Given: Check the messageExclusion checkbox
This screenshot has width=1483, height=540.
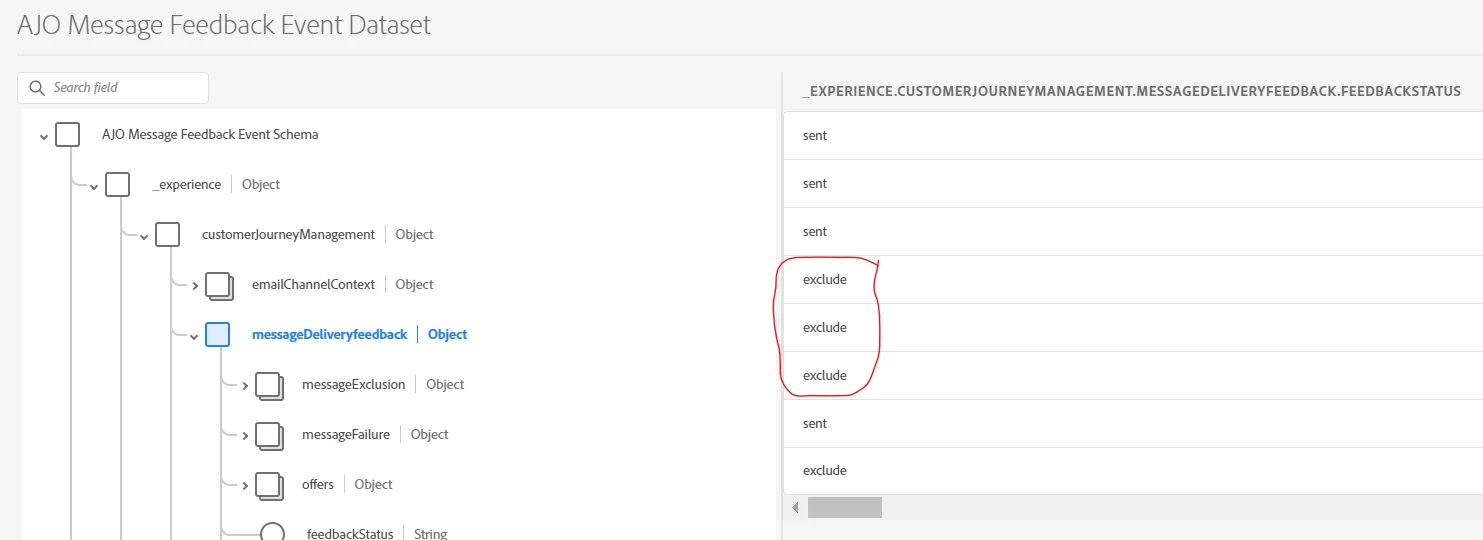Looking at the screenshot, I should (x=269, y=386).
